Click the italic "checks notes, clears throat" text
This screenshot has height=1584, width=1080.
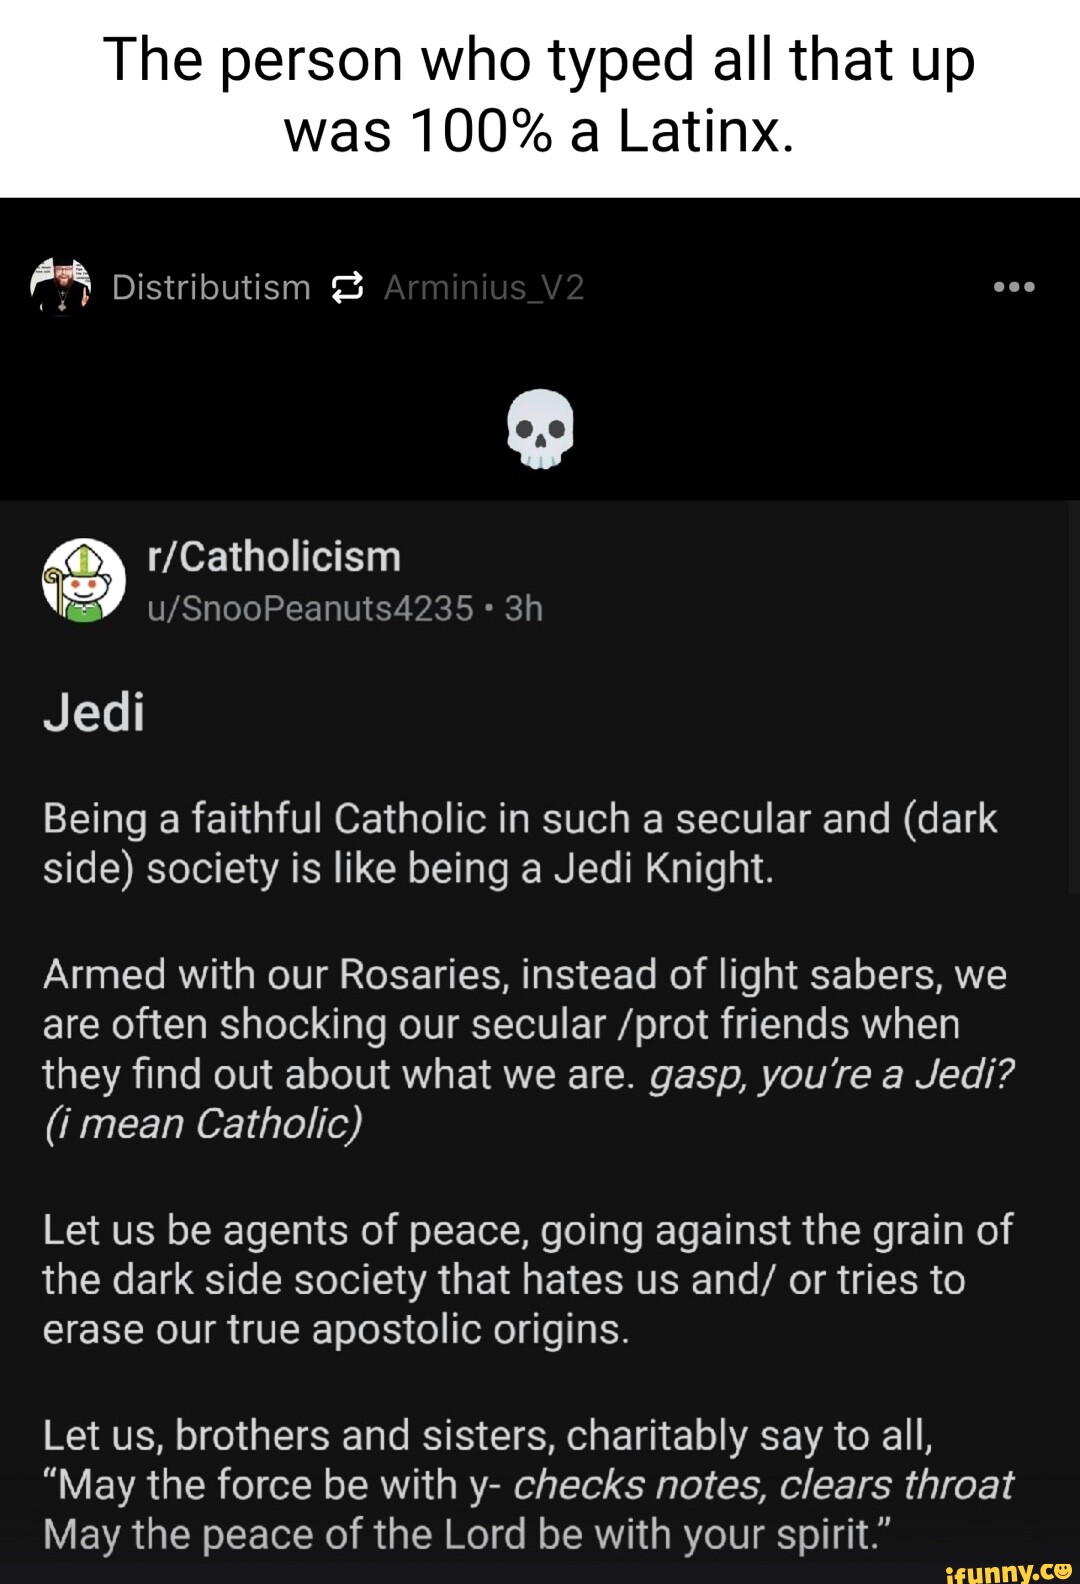click(763, 1485)
